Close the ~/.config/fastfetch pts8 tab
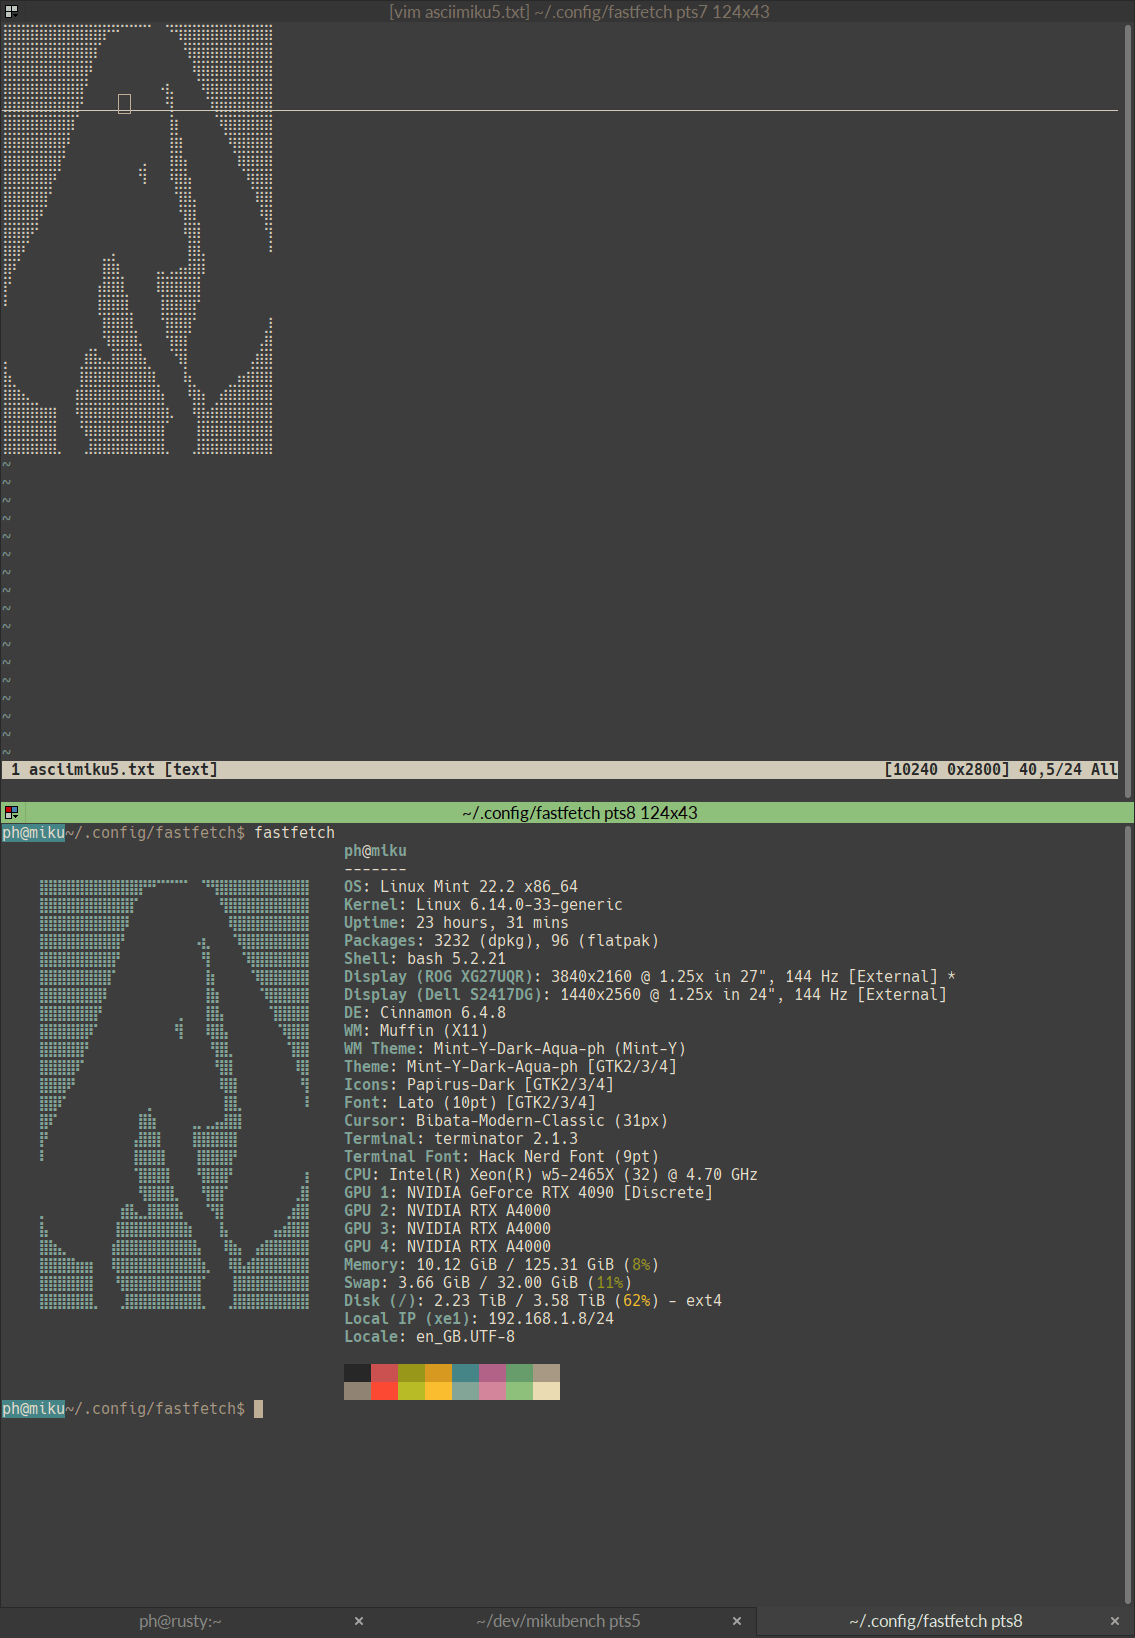The image size is (1135, 1638). coord(1115,1621)
